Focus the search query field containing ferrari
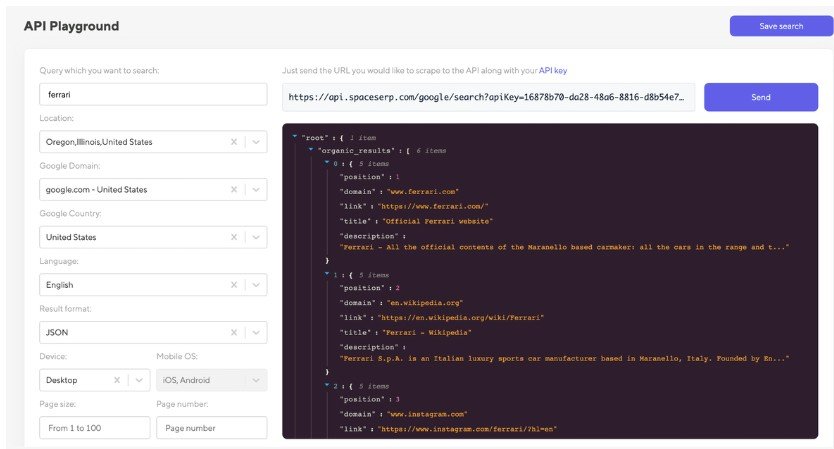Image resolution: width=834 pixels, height=449 pixels. click(153, 94)
